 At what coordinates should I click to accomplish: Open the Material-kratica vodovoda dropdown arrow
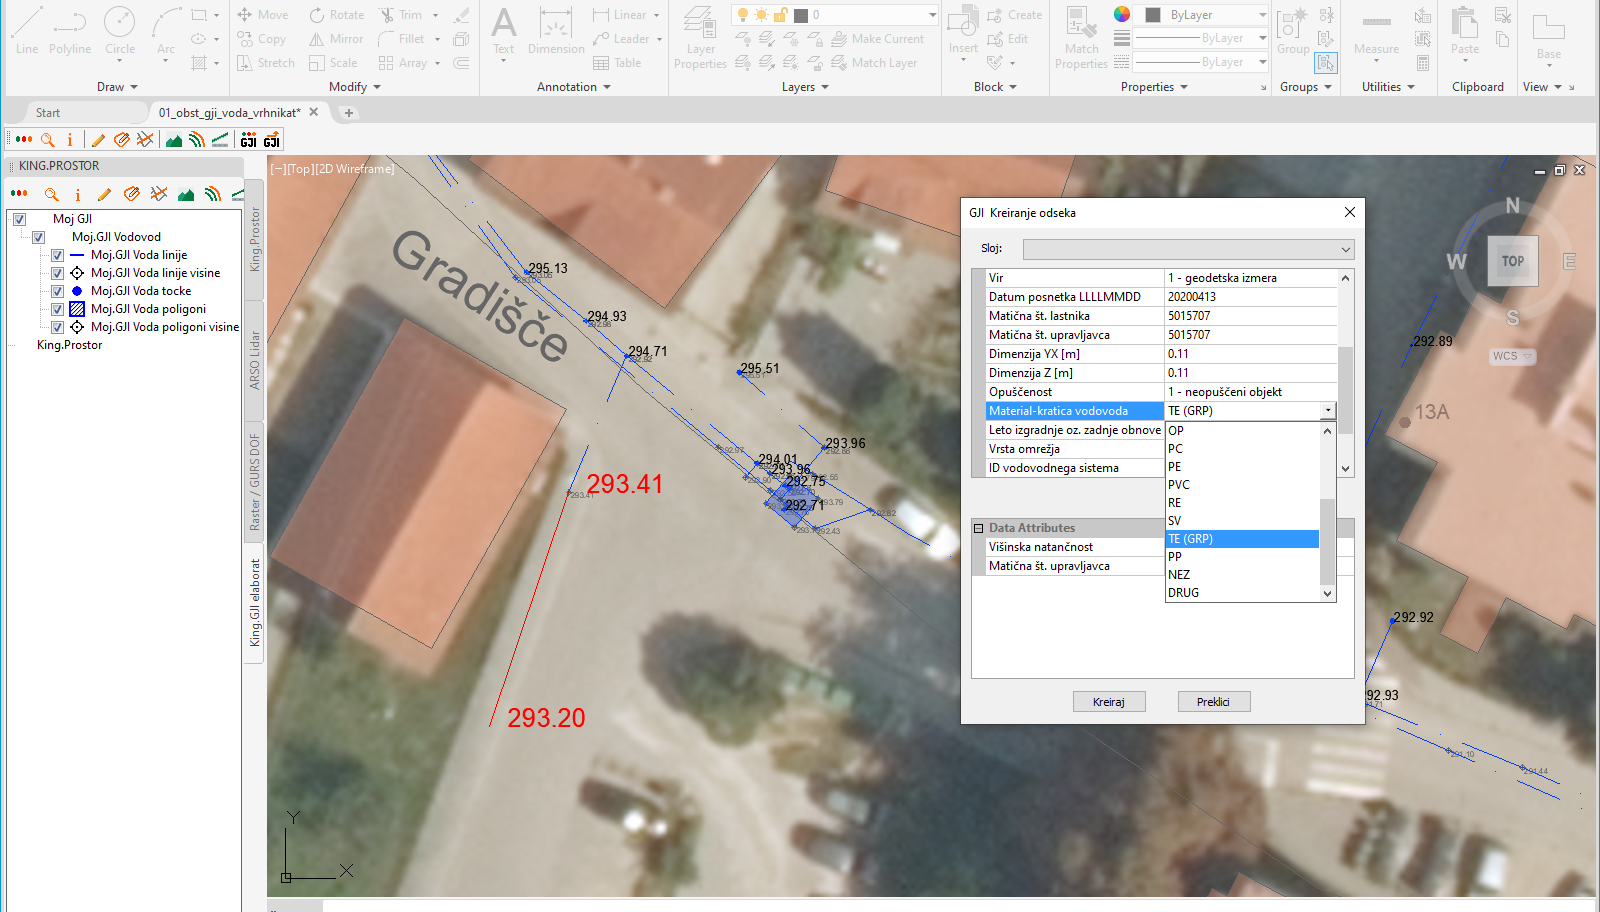click(1328, 411)
